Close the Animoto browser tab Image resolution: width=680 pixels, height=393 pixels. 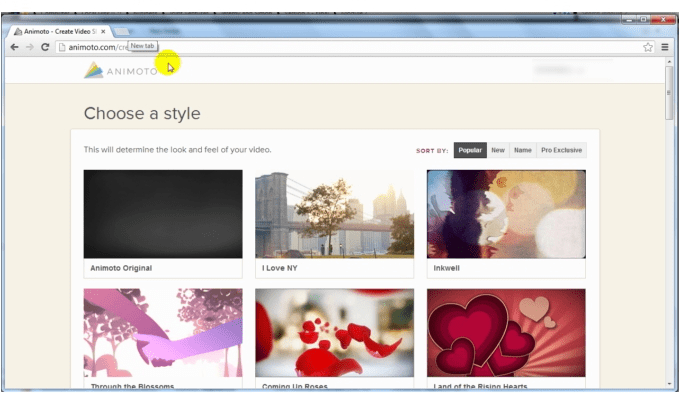(x=103, y=31)
